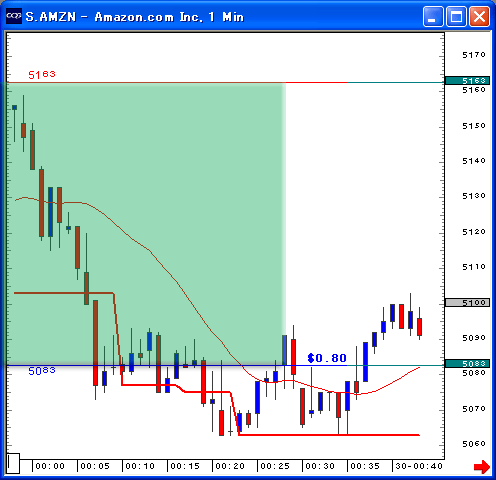Click the red scroll-right arrow

pos(482,467)
